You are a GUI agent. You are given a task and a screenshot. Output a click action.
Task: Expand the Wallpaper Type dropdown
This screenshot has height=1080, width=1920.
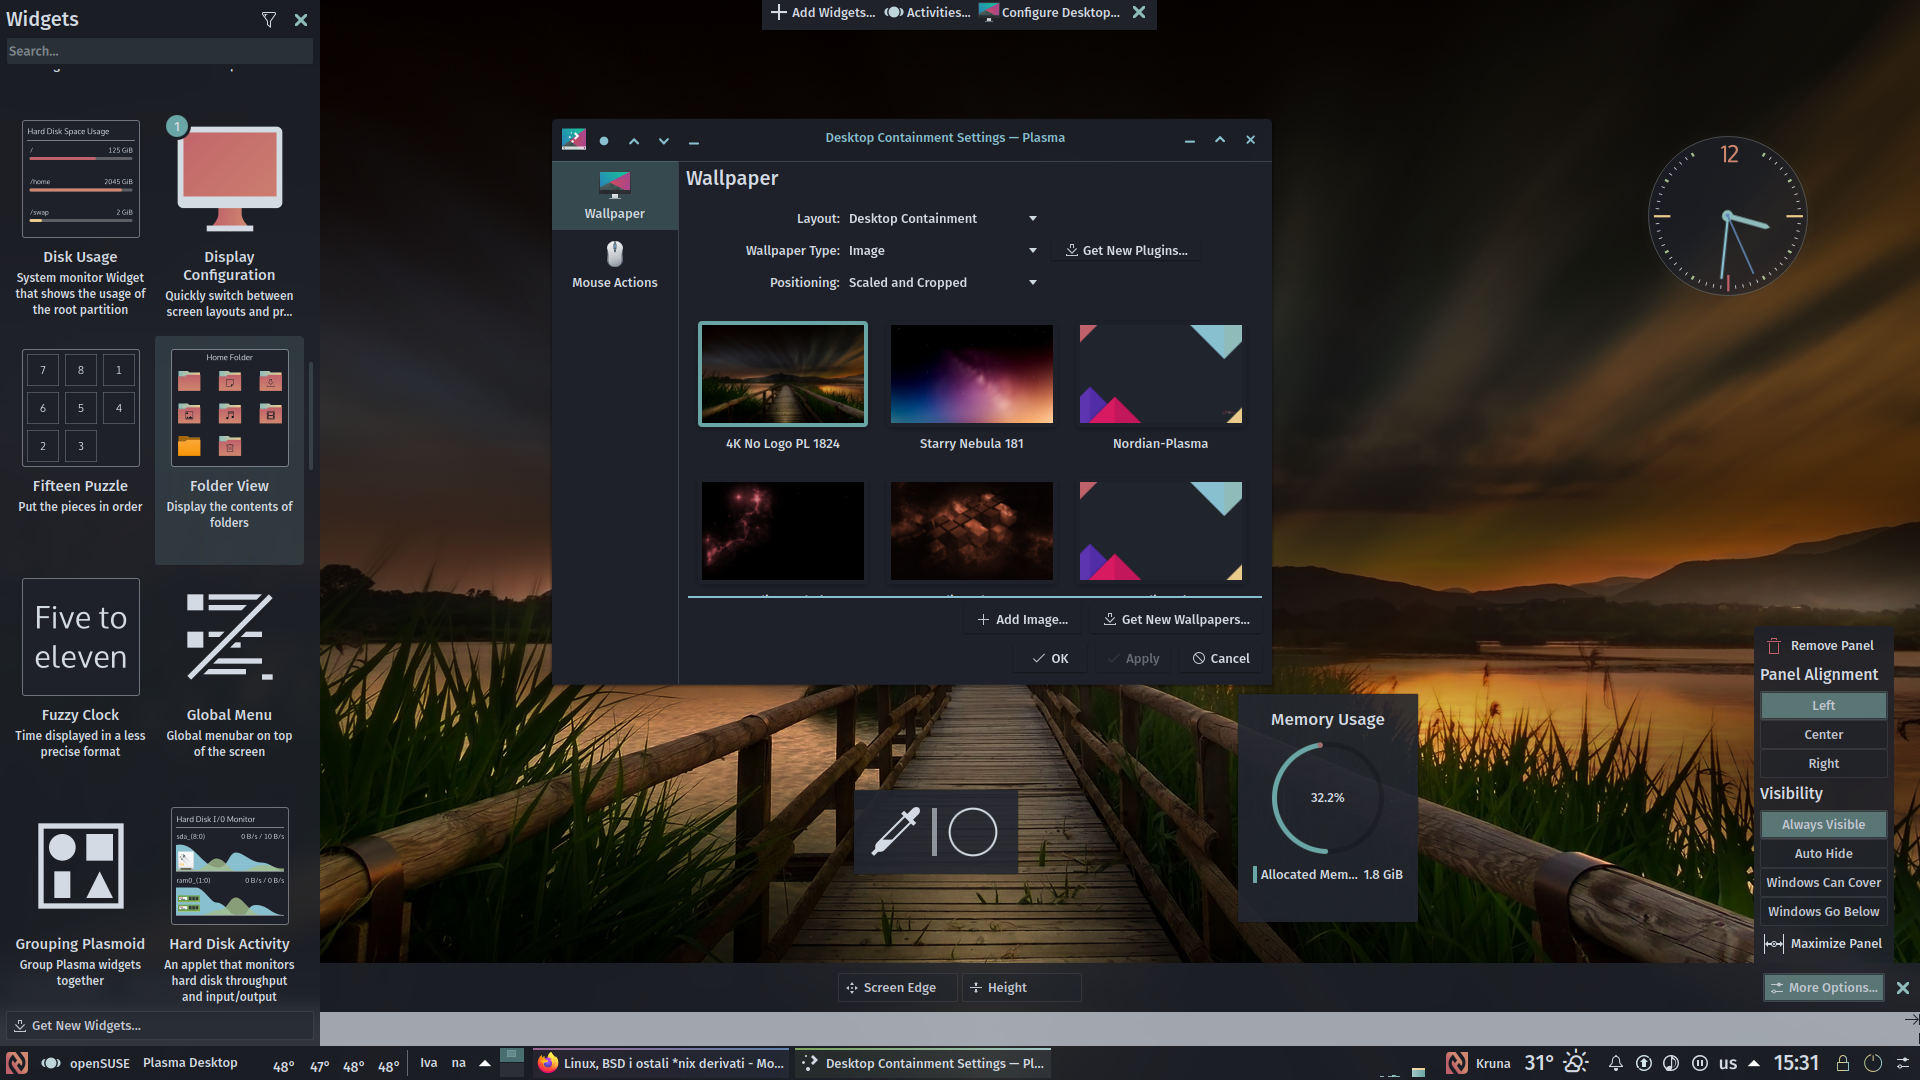coord(942,251)
